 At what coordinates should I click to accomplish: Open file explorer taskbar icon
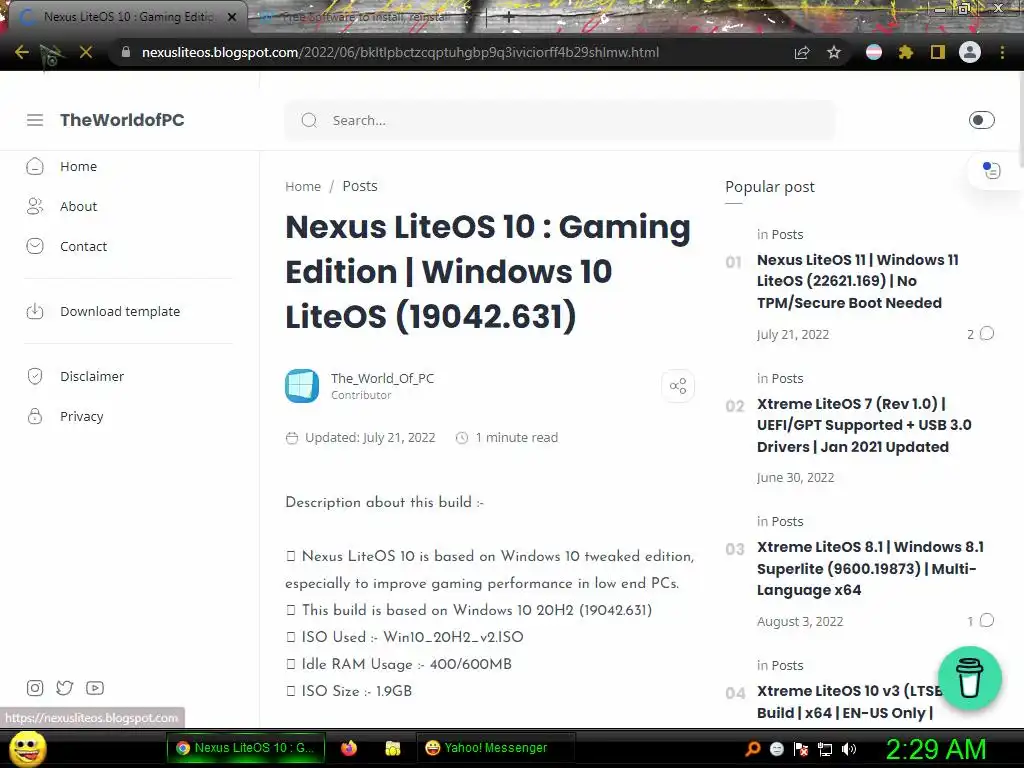(392, 748)
